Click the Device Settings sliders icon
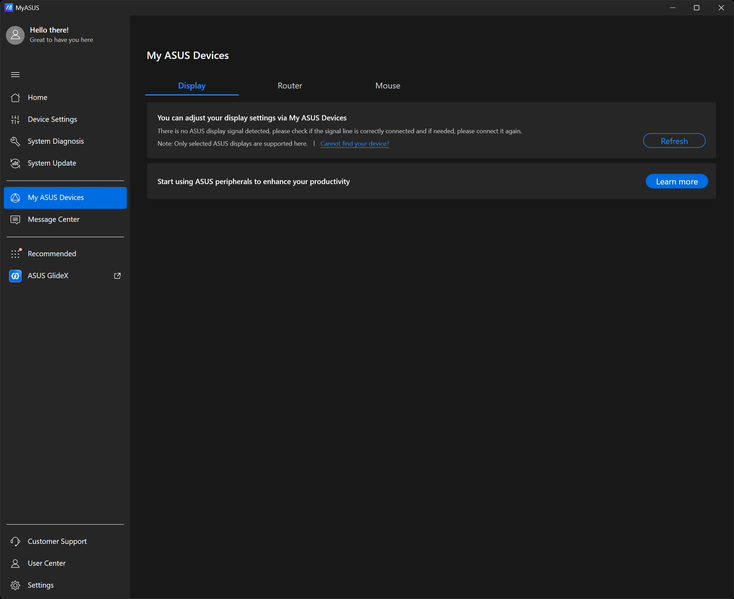Image resolution: width=734 pixels, height=599 pixels. point(15,119)
